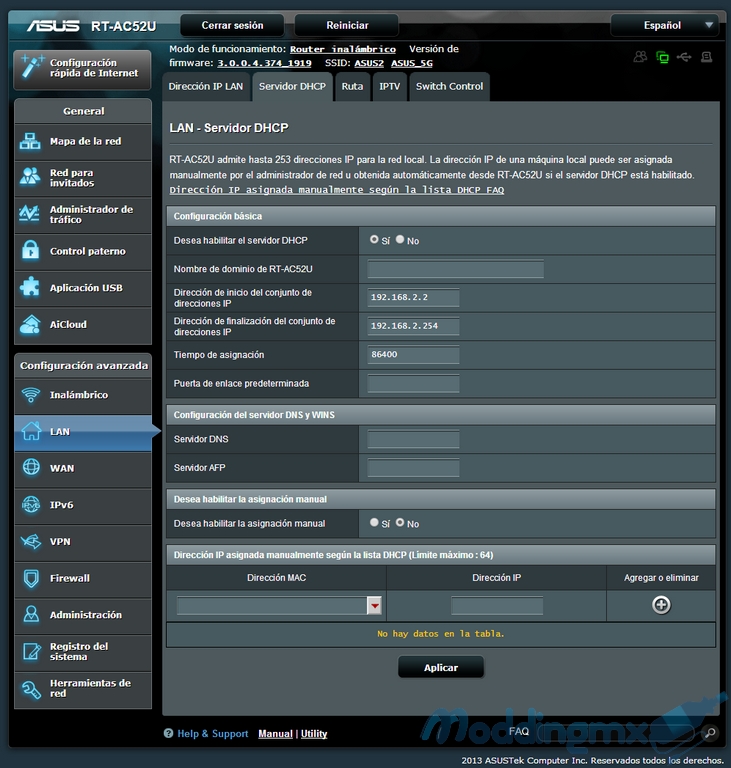Click 'No hay datos en la tabla.' text
This screenshot has height=768, width=731.
pos(440,634)
